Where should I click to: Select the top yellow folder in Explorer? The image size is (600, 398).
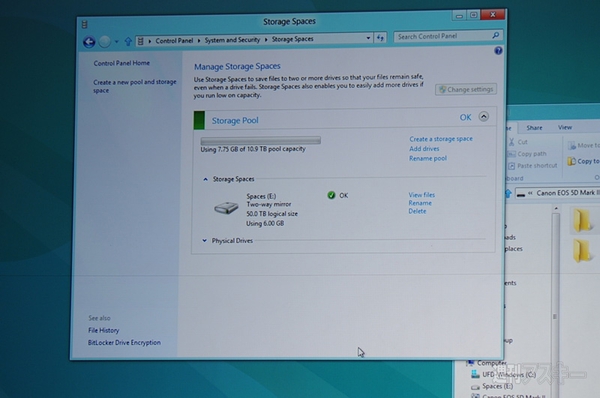coord(582,220)
